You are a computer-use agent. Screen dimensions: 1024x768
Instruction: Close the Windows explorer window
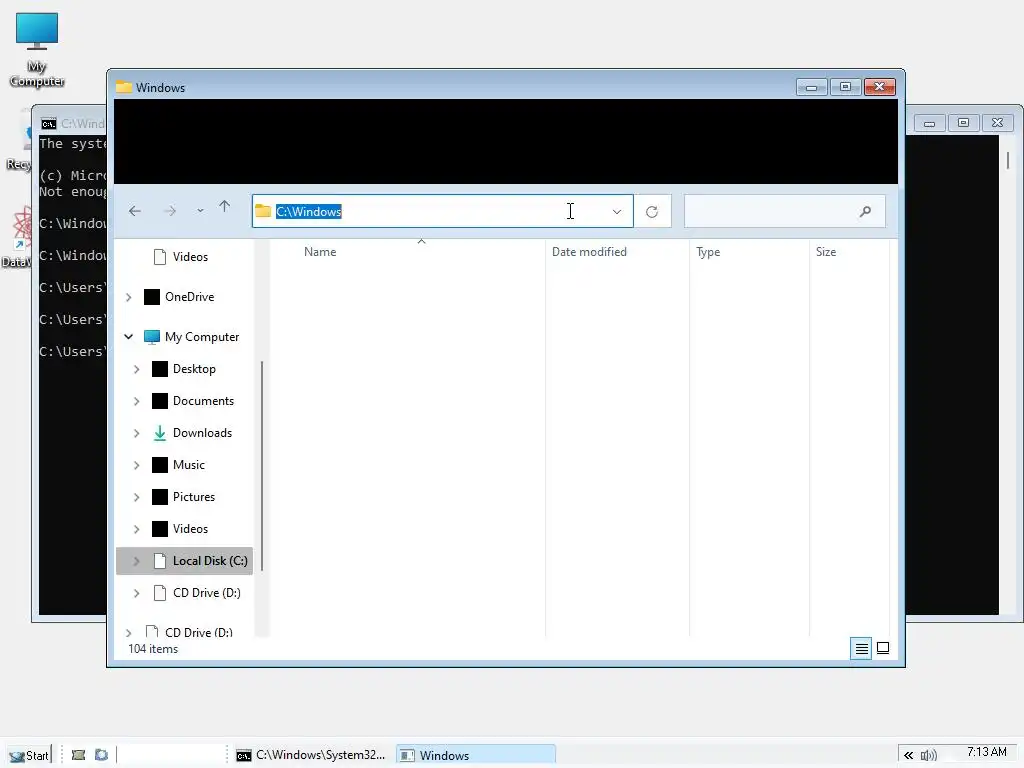point(880,88)
